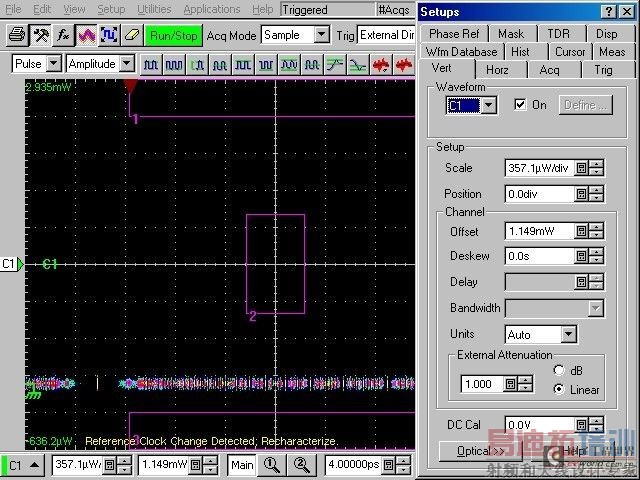Open the Waveform C1 dropdown

(x=488, y=105)
